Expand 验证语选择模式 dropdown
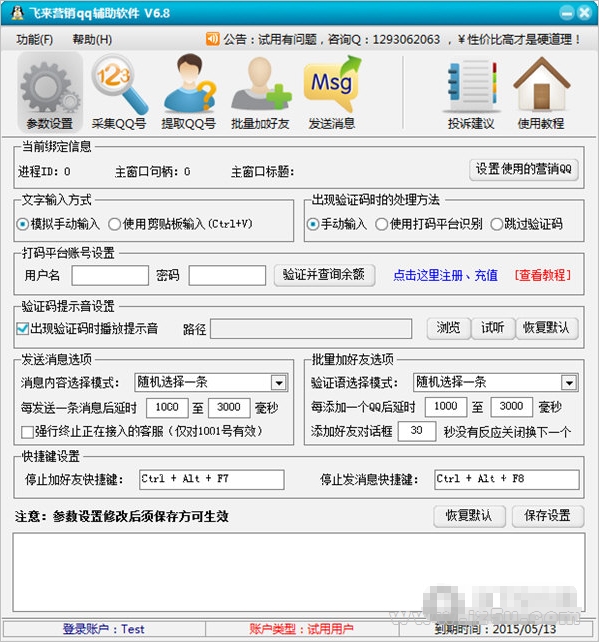 tap(569, 383)
